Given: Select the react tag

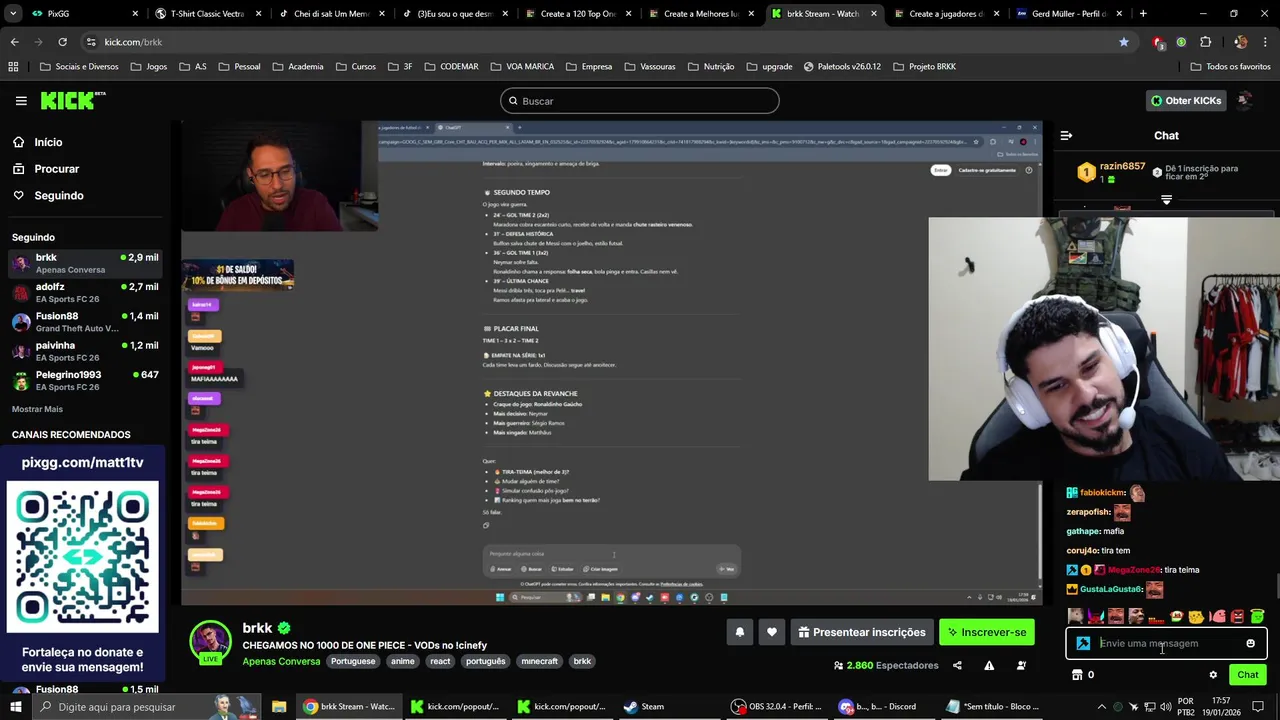Looking at the screenshot, I should [440, 661].
